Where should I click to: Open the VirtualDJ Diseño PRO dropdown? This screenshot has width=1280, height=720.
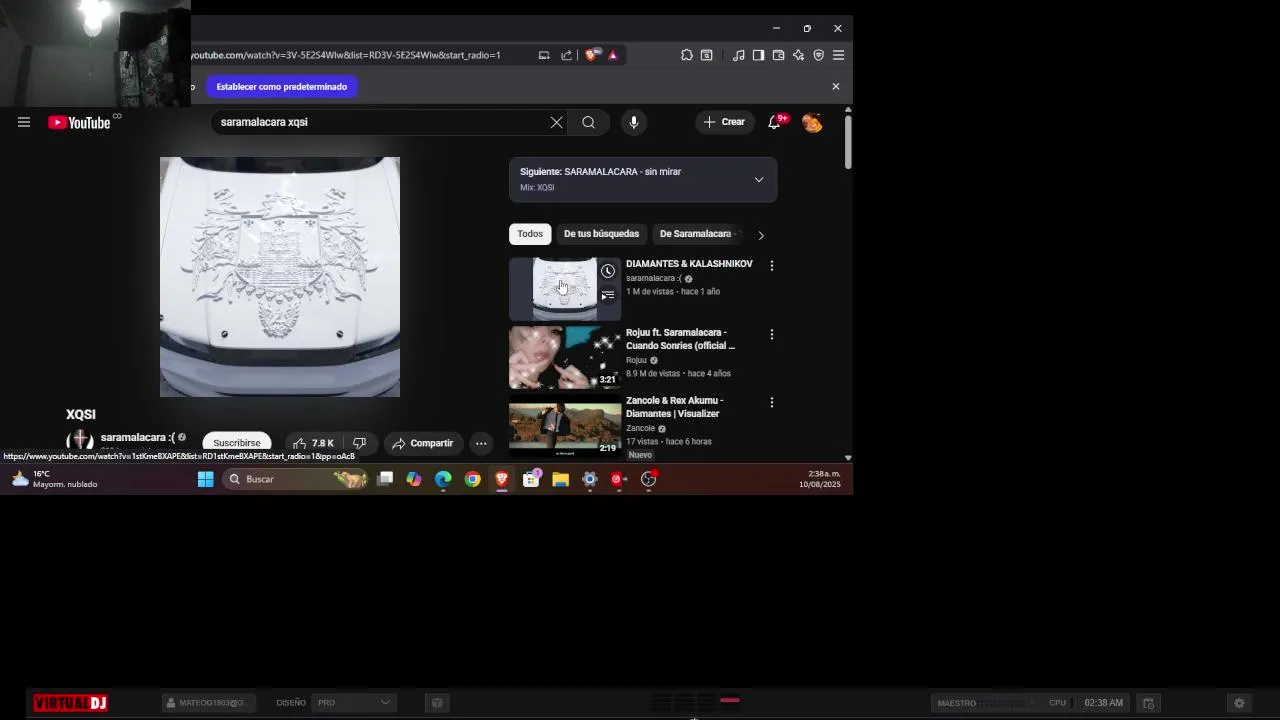point(354,703)
